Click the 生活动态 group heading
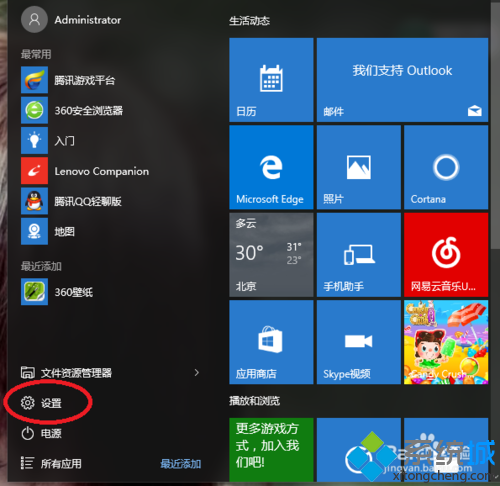The height and width of the screenshot is (486, 500). tap(249, 21)
